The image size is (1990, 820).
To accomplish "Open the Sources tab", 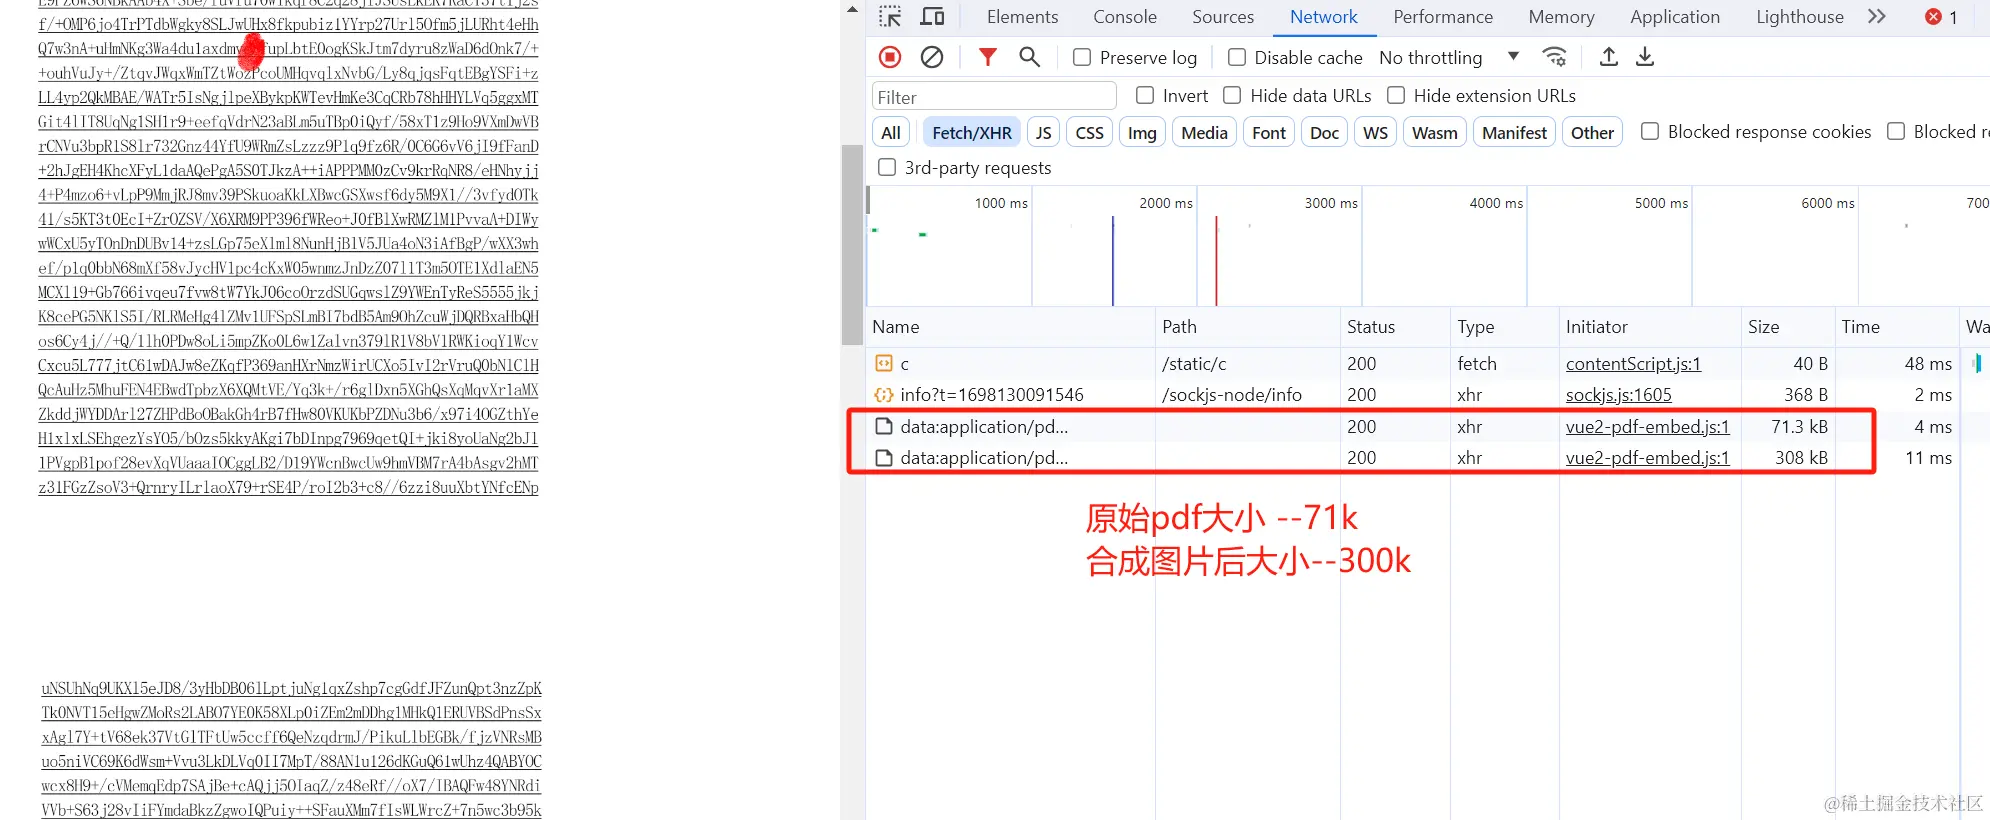I will [1223, 17].
